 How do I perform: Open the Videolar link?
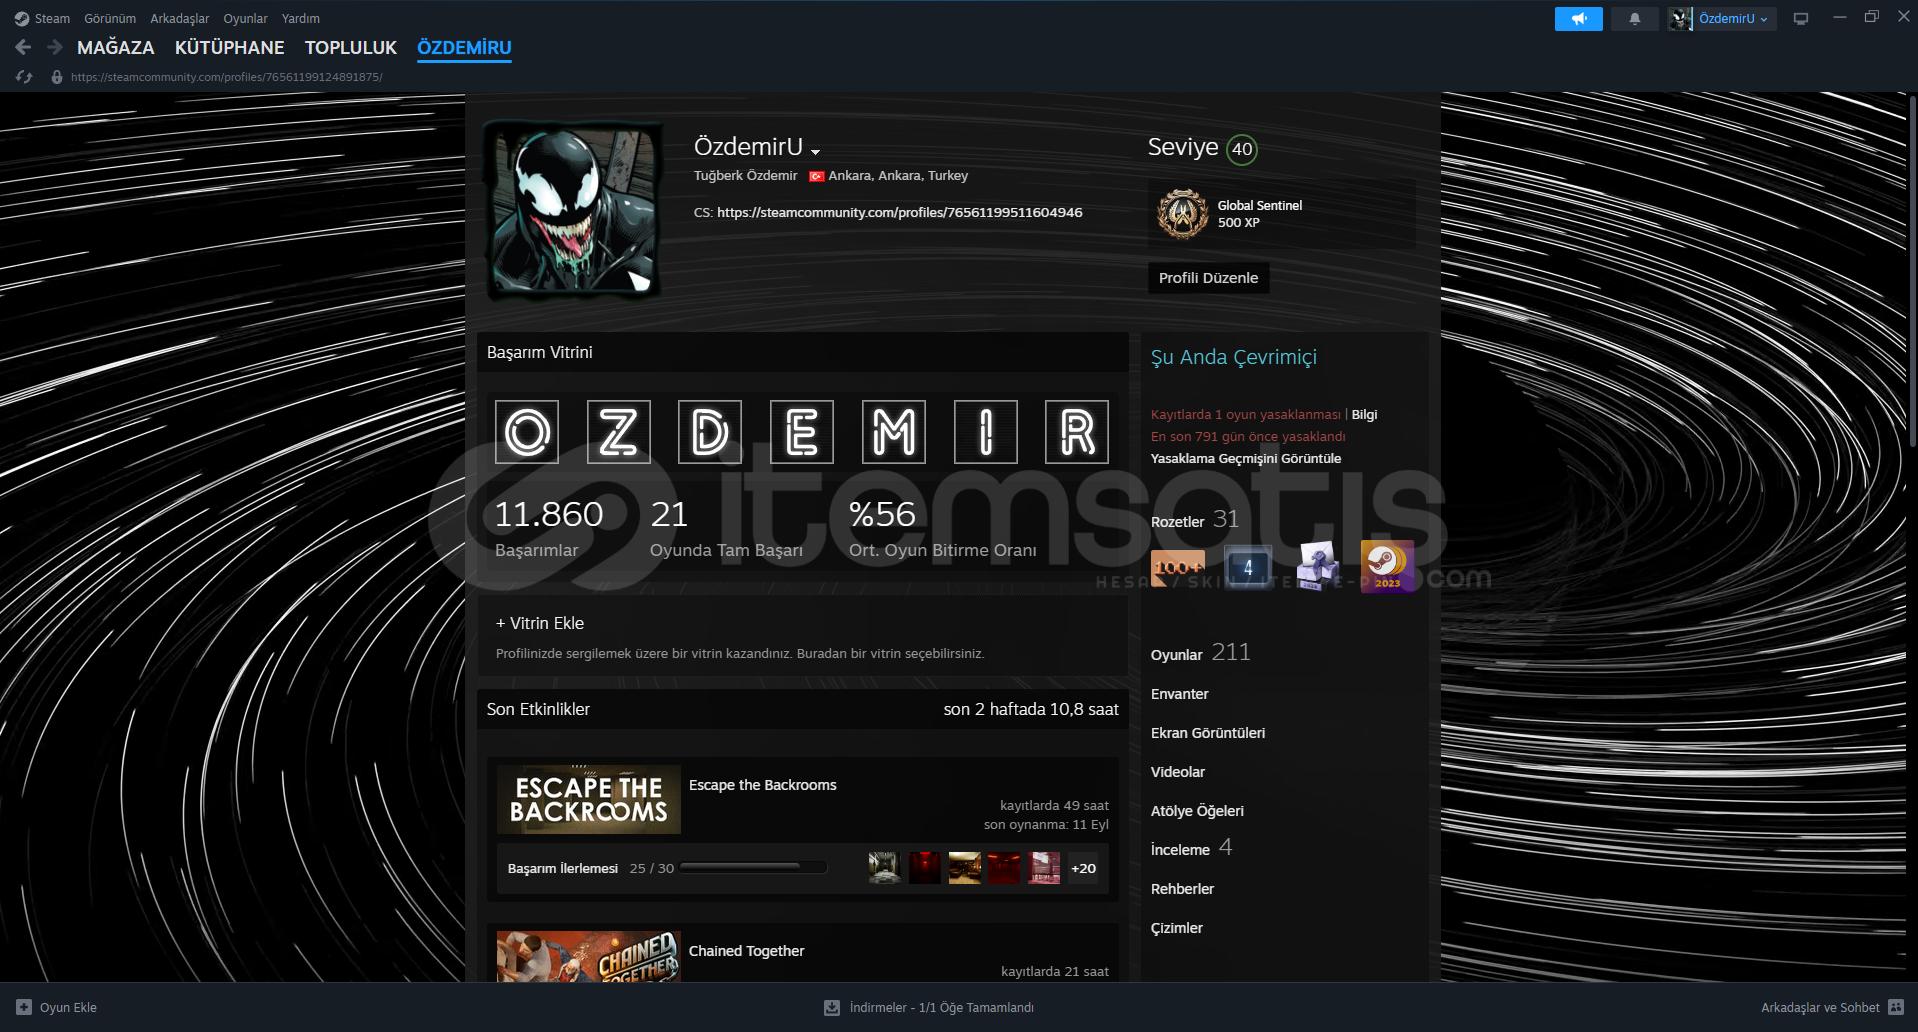[1178, 772]
